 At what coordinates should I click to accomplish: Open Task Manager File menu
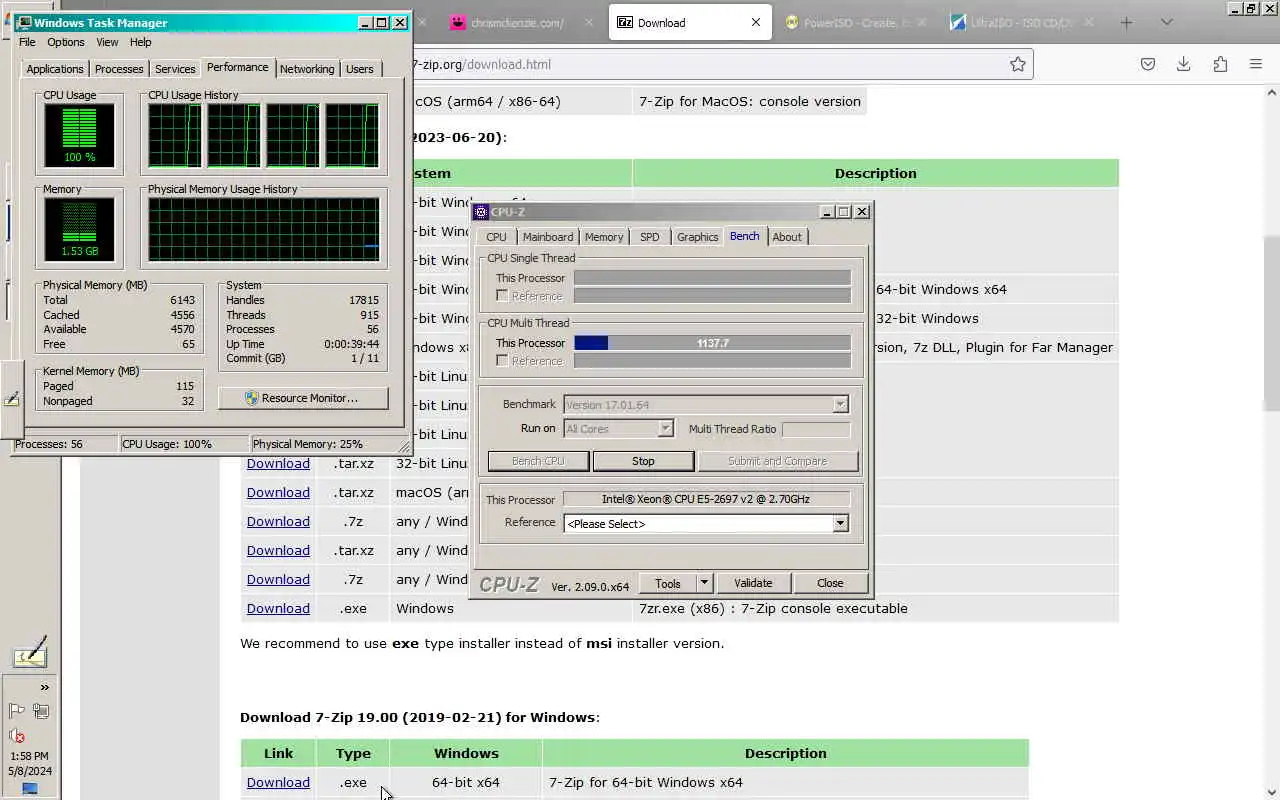[x=27, y=42]
